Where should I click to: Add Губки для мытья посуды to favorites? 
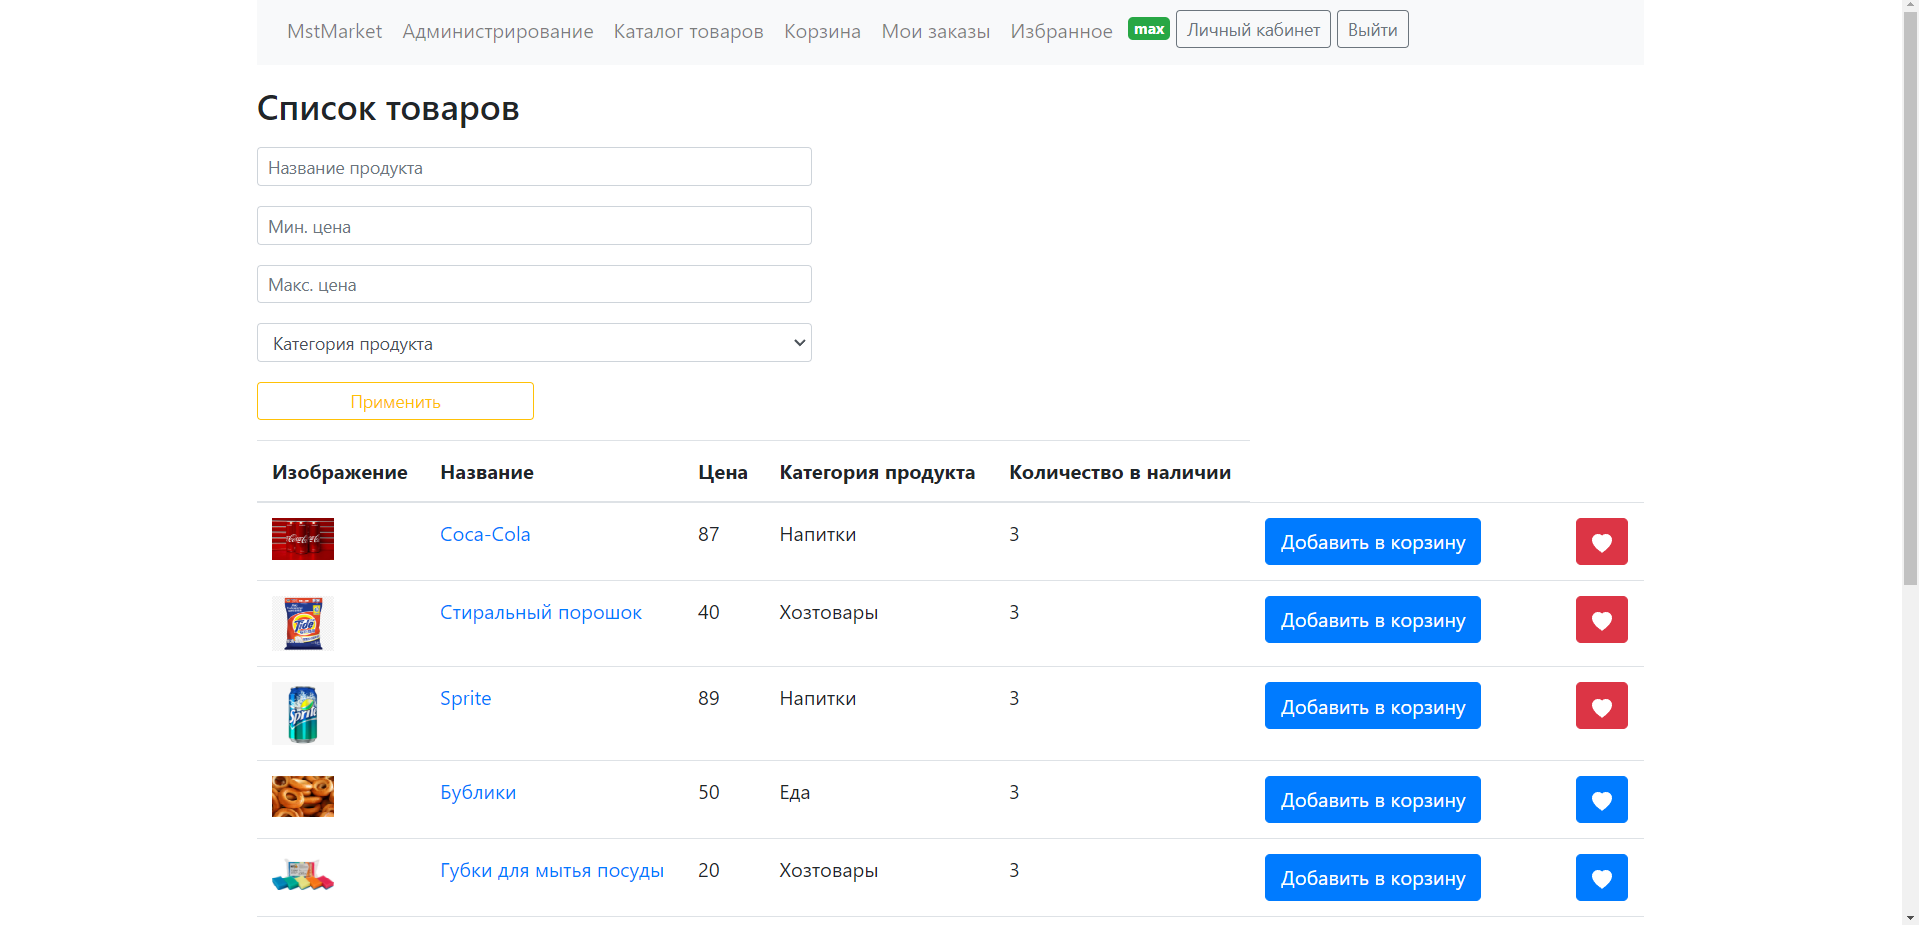tap(1601, 878)
